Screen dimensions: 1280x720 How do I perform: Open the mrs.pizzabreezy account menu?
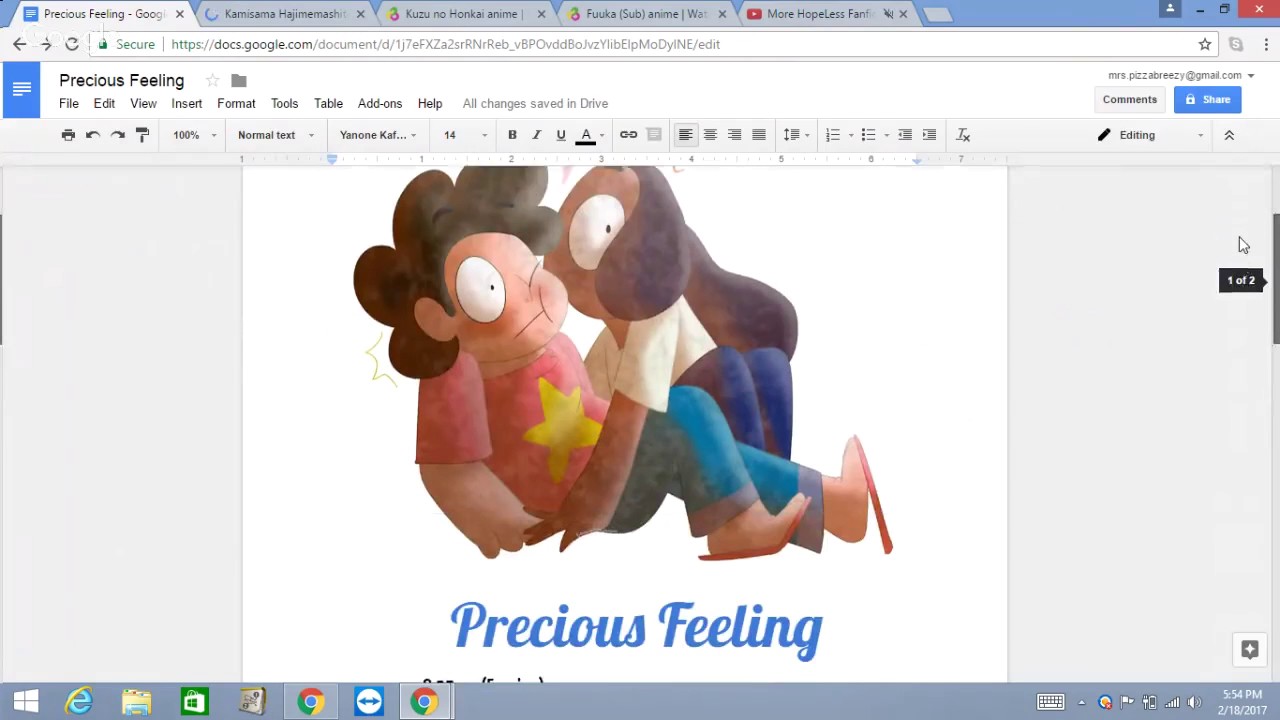1181,75
